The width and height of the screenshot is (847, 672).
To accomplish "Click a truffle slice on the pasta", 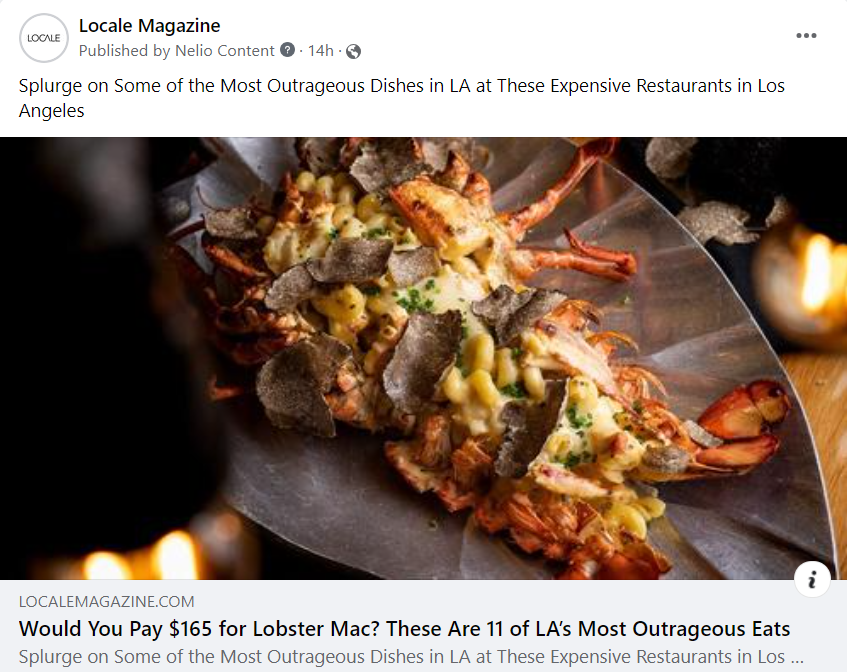I will tap(421, 357).
